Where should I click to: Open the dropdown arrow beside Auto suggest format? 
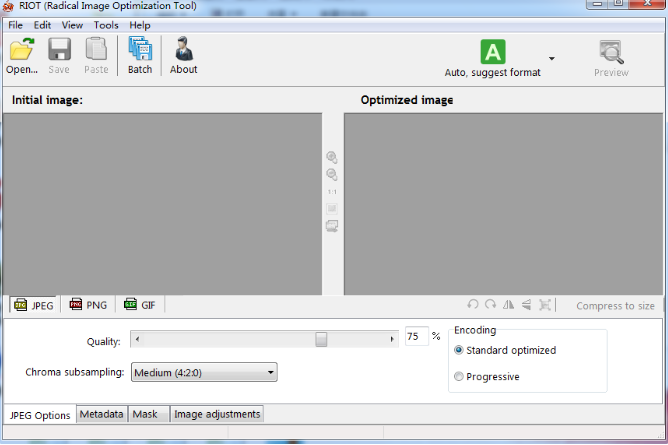[x=551, y=58]
